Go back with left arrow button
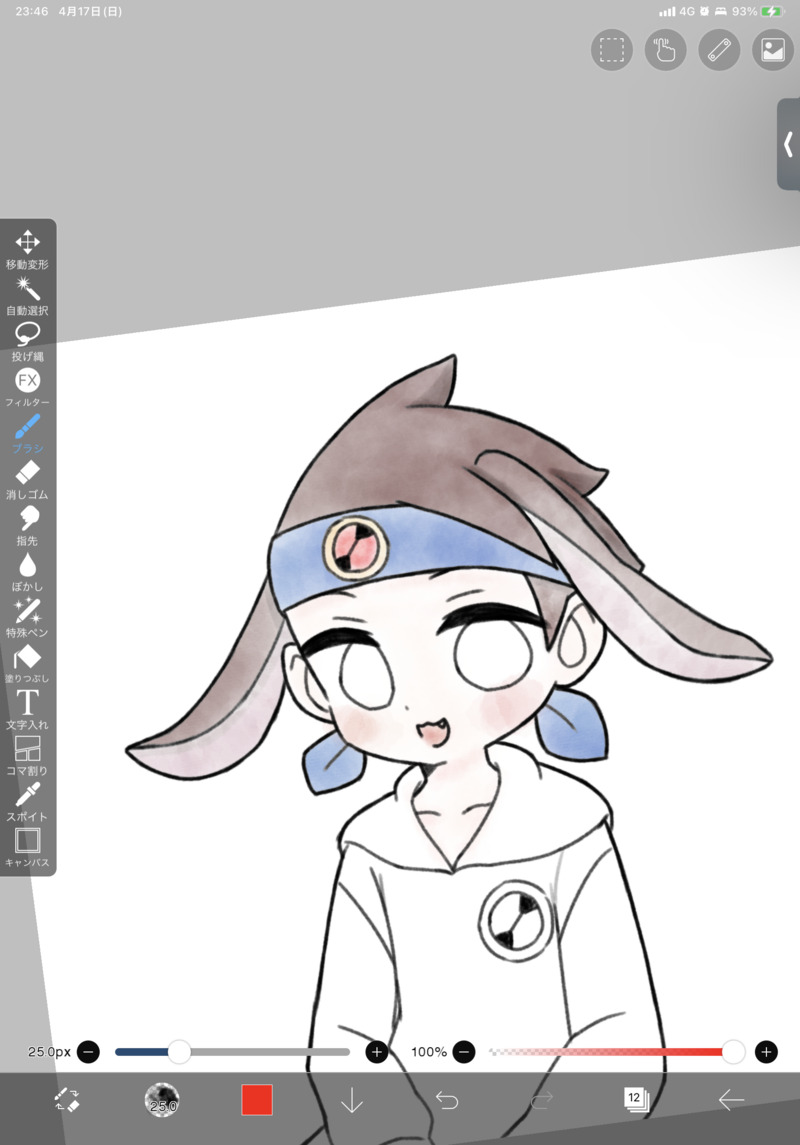This screenshot has height=1145, width=800. pyautogui.click(x=731, y=1100)
